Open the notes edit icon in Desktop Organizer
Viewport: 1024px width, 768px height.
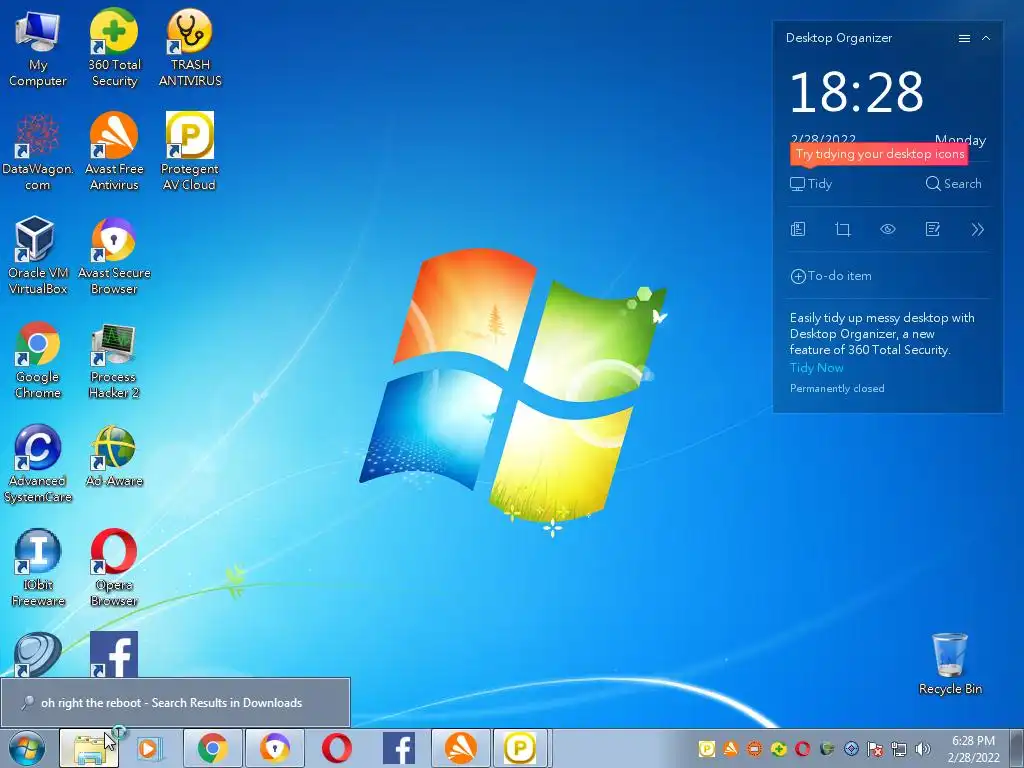pos(933,229)
